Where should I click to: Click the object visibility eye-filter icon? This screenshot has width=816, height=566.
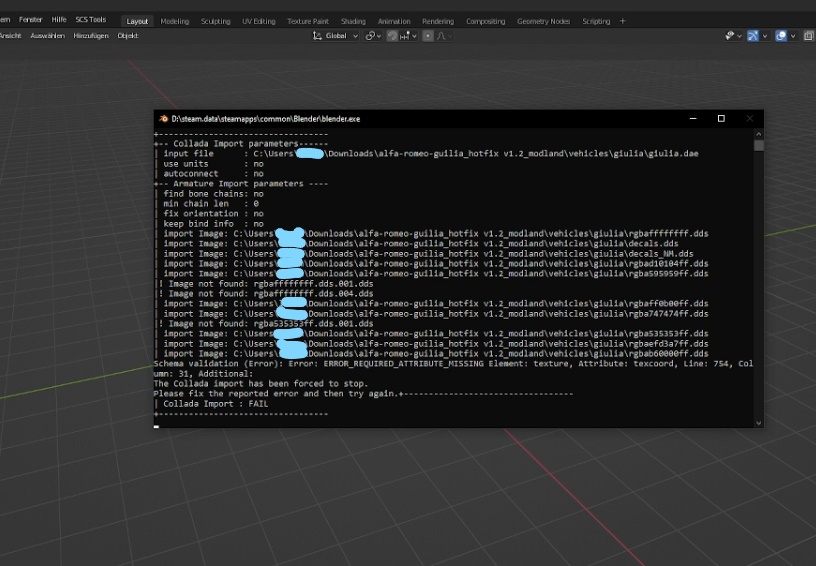pos(730,36)
